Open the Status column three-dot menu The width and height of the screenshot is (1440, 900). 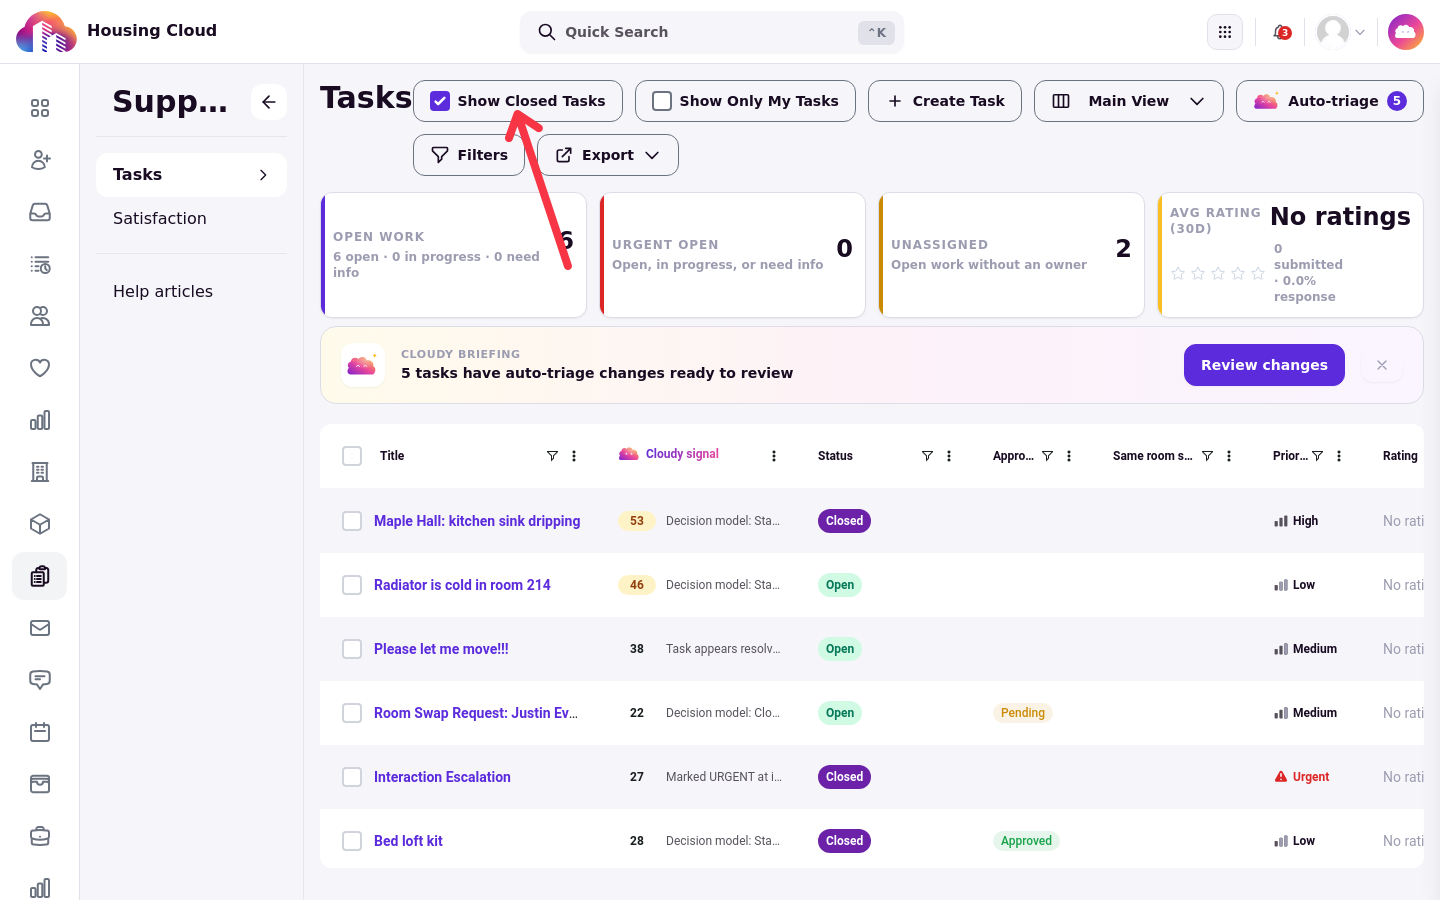pyautogui.click(x=949, y=456)
